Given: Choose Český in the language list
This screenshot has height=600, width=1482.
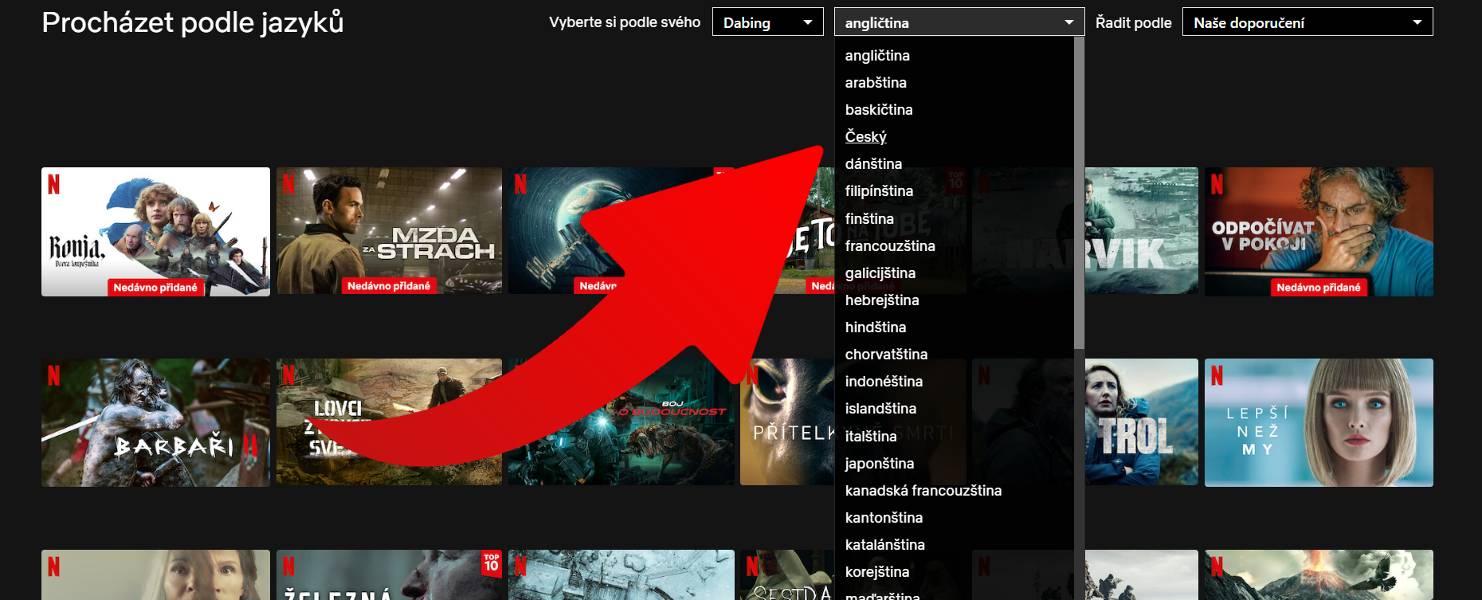Looking at the screenshot, I should click(866, 137).
